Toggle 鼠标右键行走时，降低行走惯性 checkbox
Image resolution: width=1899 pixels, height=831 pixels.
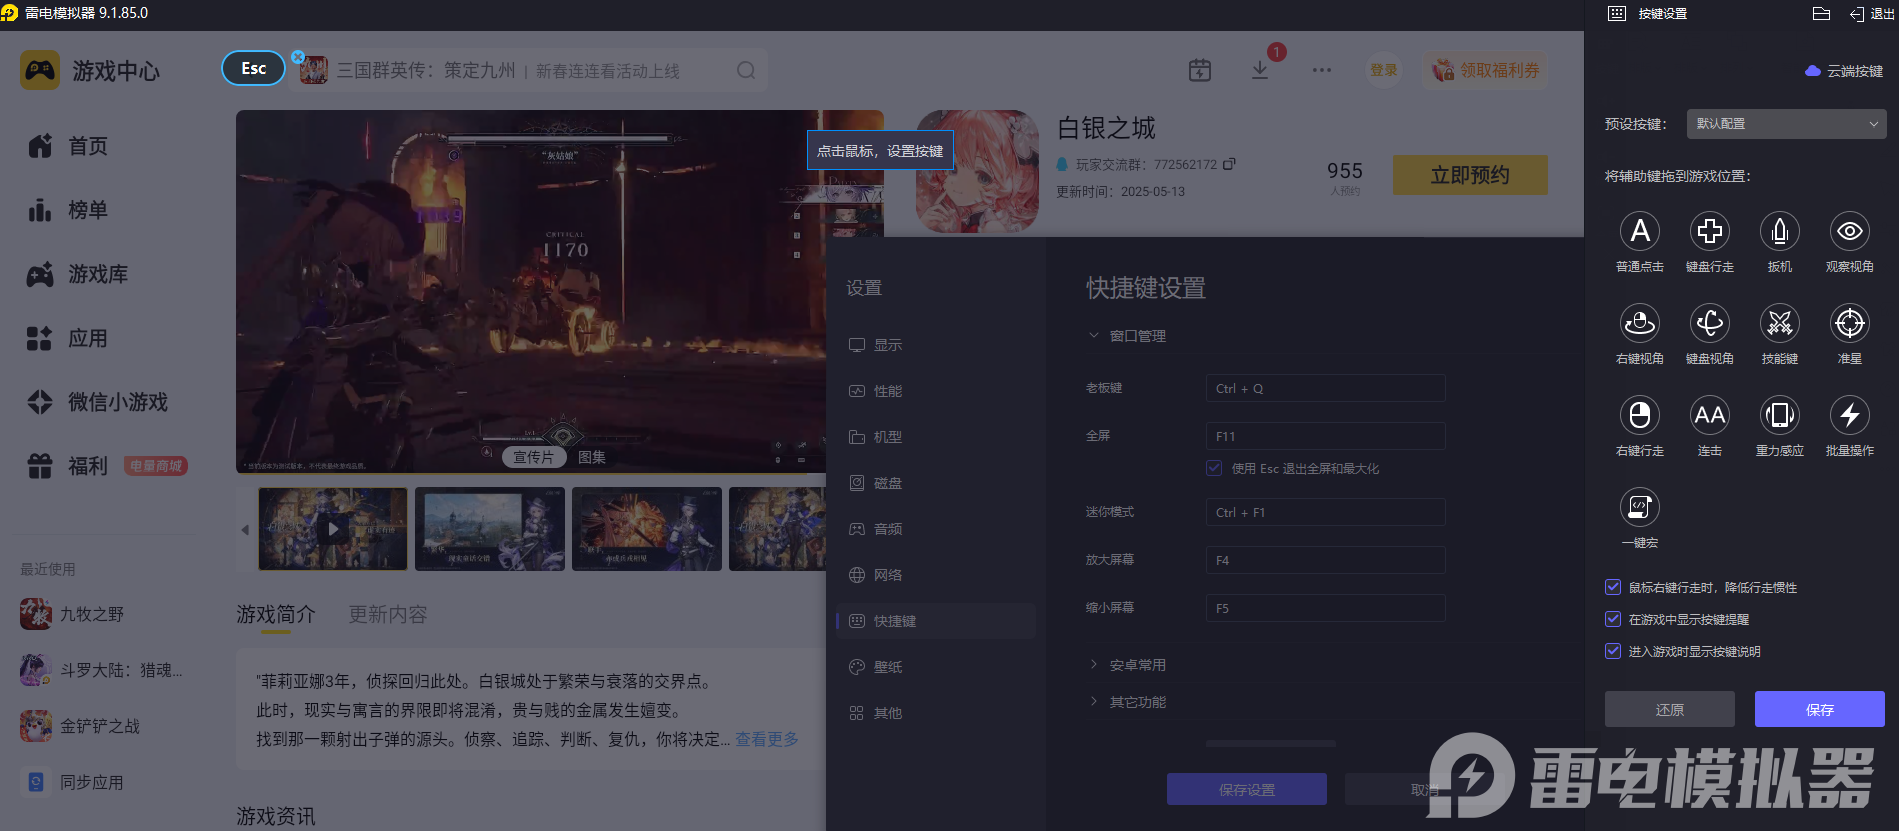(x=1613, y=587)
